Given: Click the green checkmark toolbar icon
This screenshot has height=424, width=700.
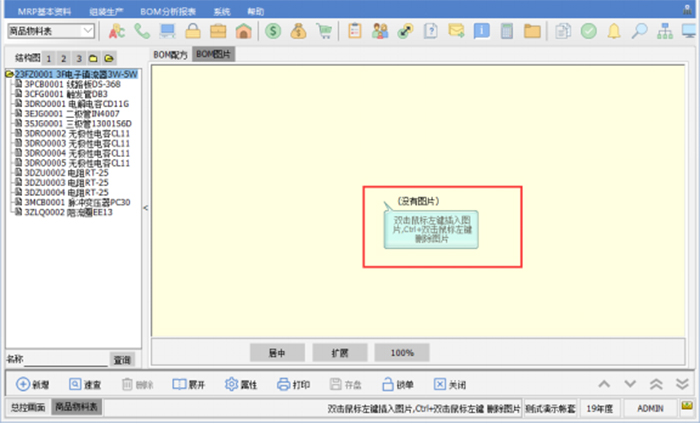Looking at the screenshot, I should tap(587, 31).
